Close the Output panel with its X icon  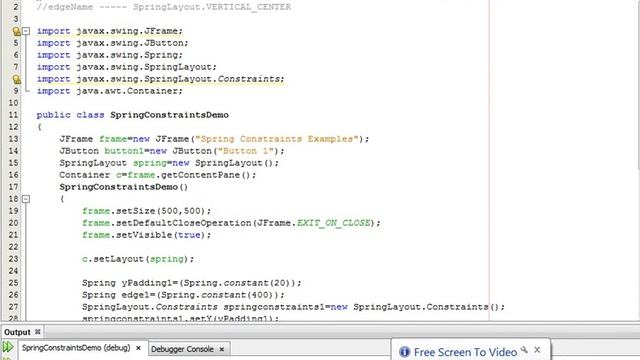(x=38, y=332)
